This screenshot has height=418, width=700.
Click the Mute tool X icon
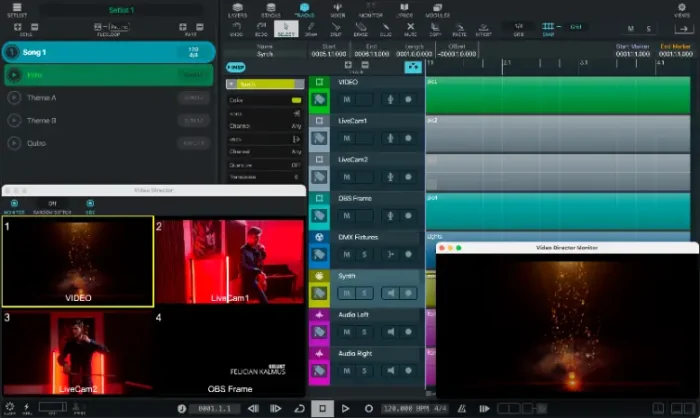[x=410, y=29]
